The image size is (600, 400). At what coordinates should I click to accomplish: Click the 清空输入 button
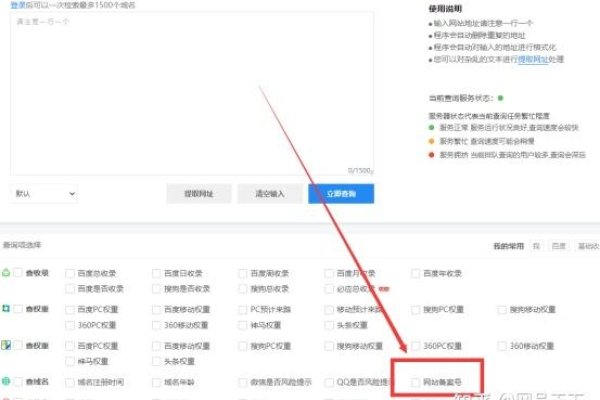click(x=270, y=194)
